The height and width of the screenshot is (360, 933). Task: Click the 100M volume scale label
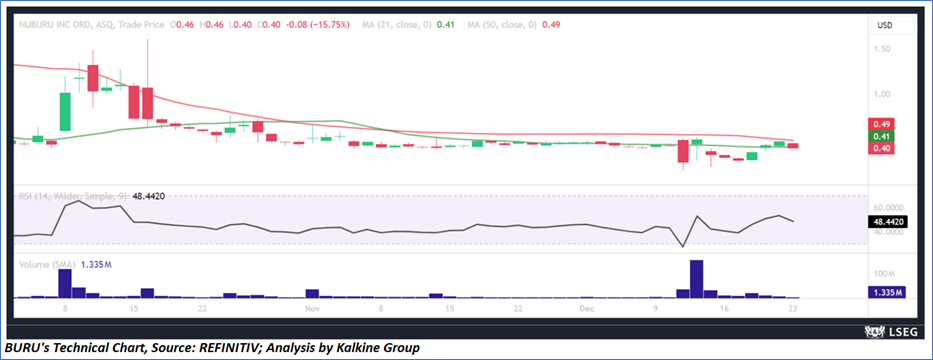point(884,274)
